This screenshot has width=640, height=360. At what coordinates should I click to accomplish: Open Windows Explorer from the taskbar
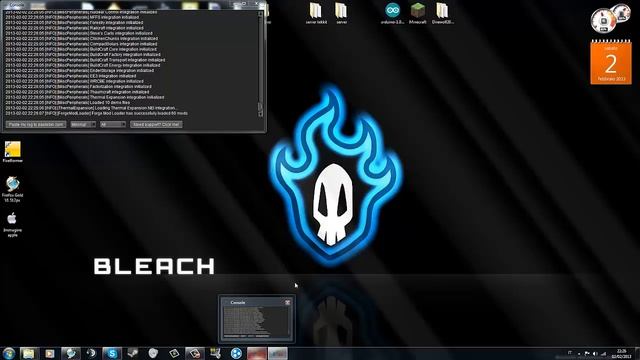(x=29, y=353)
